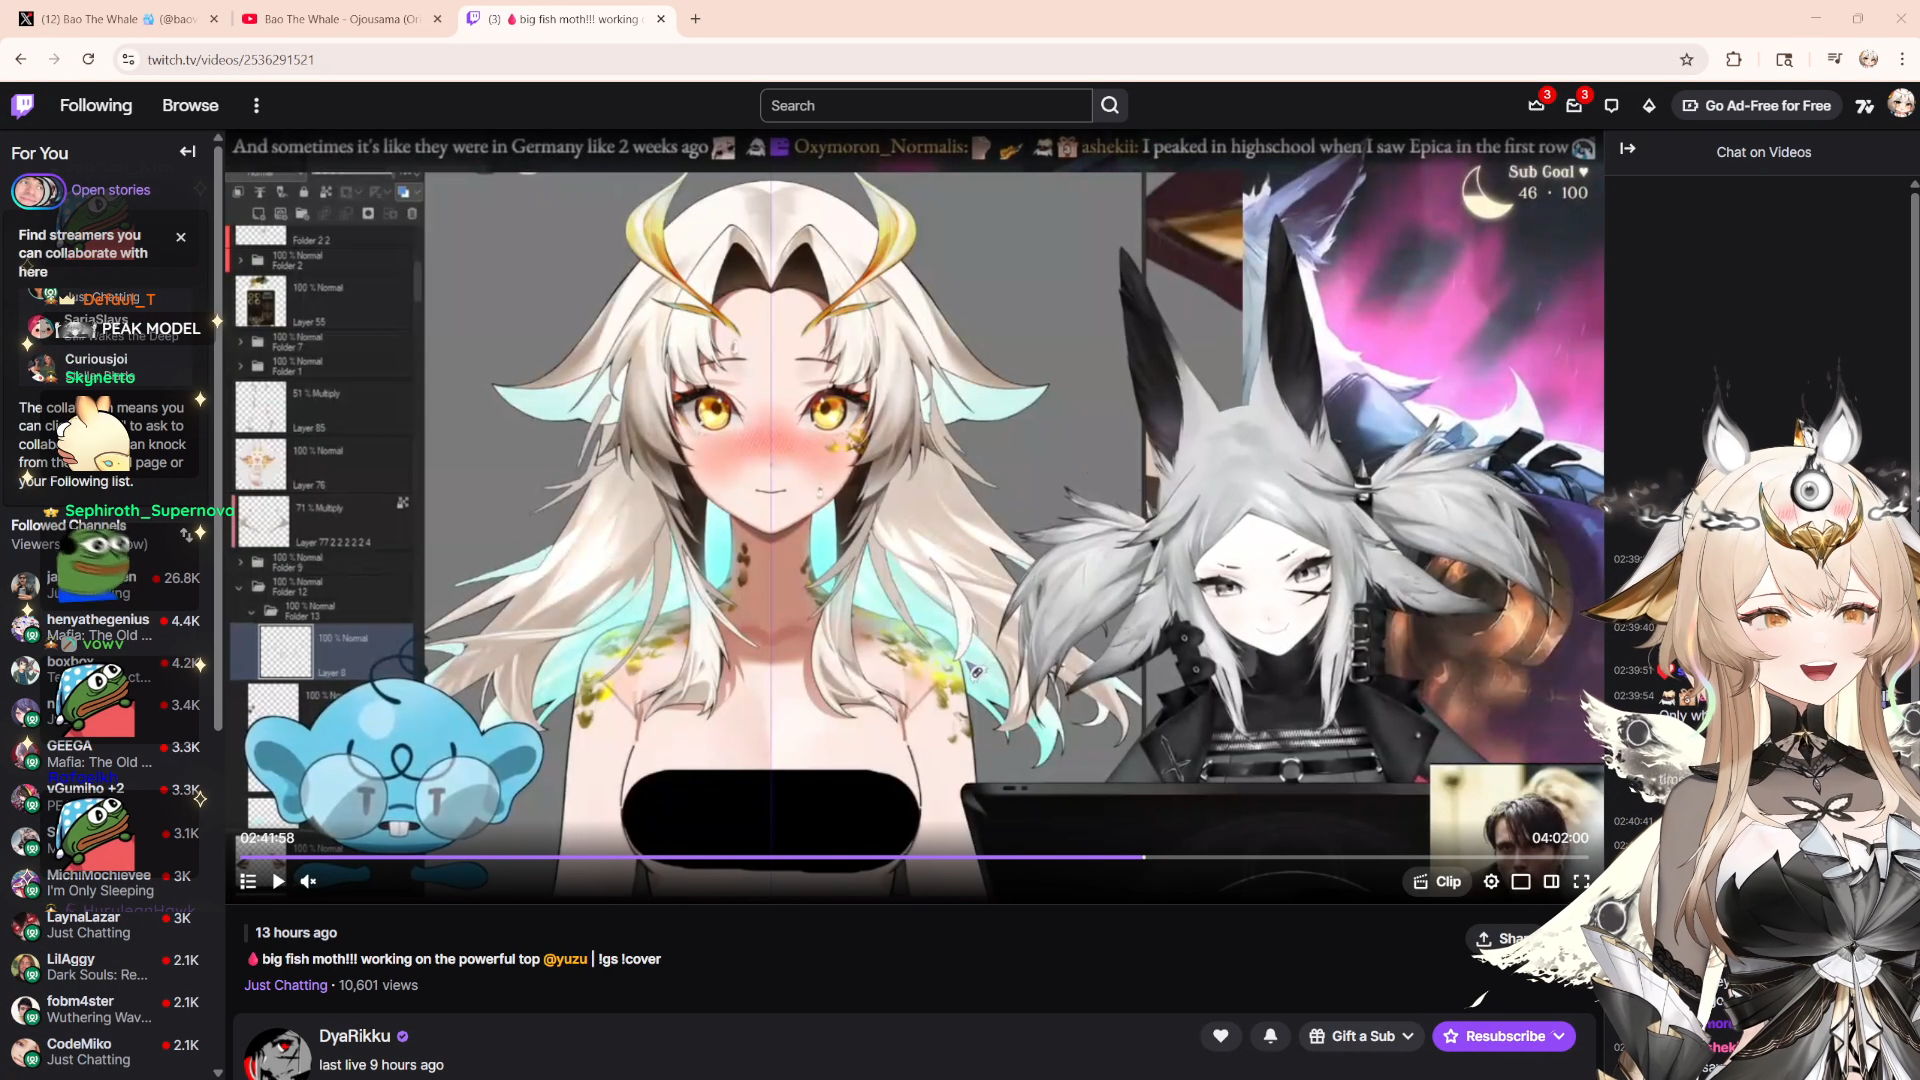Play the video
The image size is (1920, 1080).
tap(278, 881)
